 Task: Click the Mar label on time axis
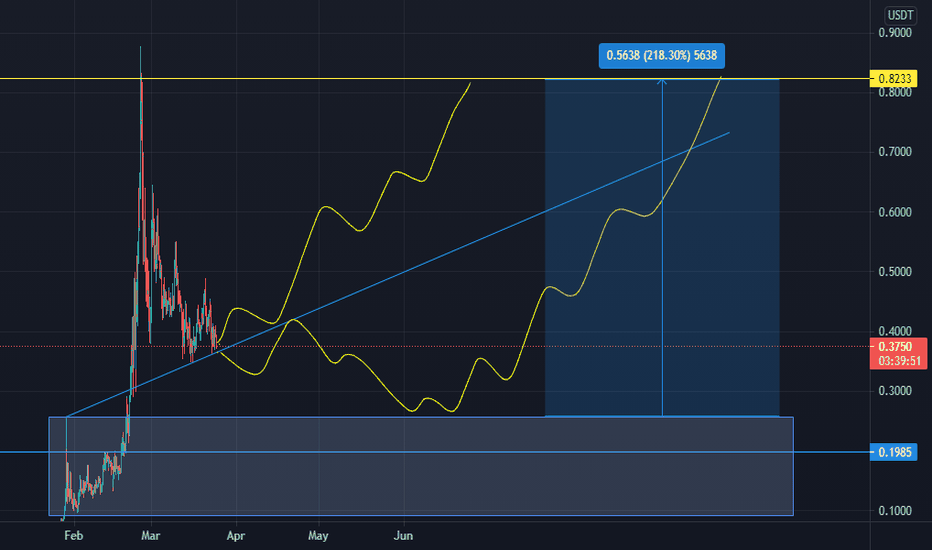point(151,536)
